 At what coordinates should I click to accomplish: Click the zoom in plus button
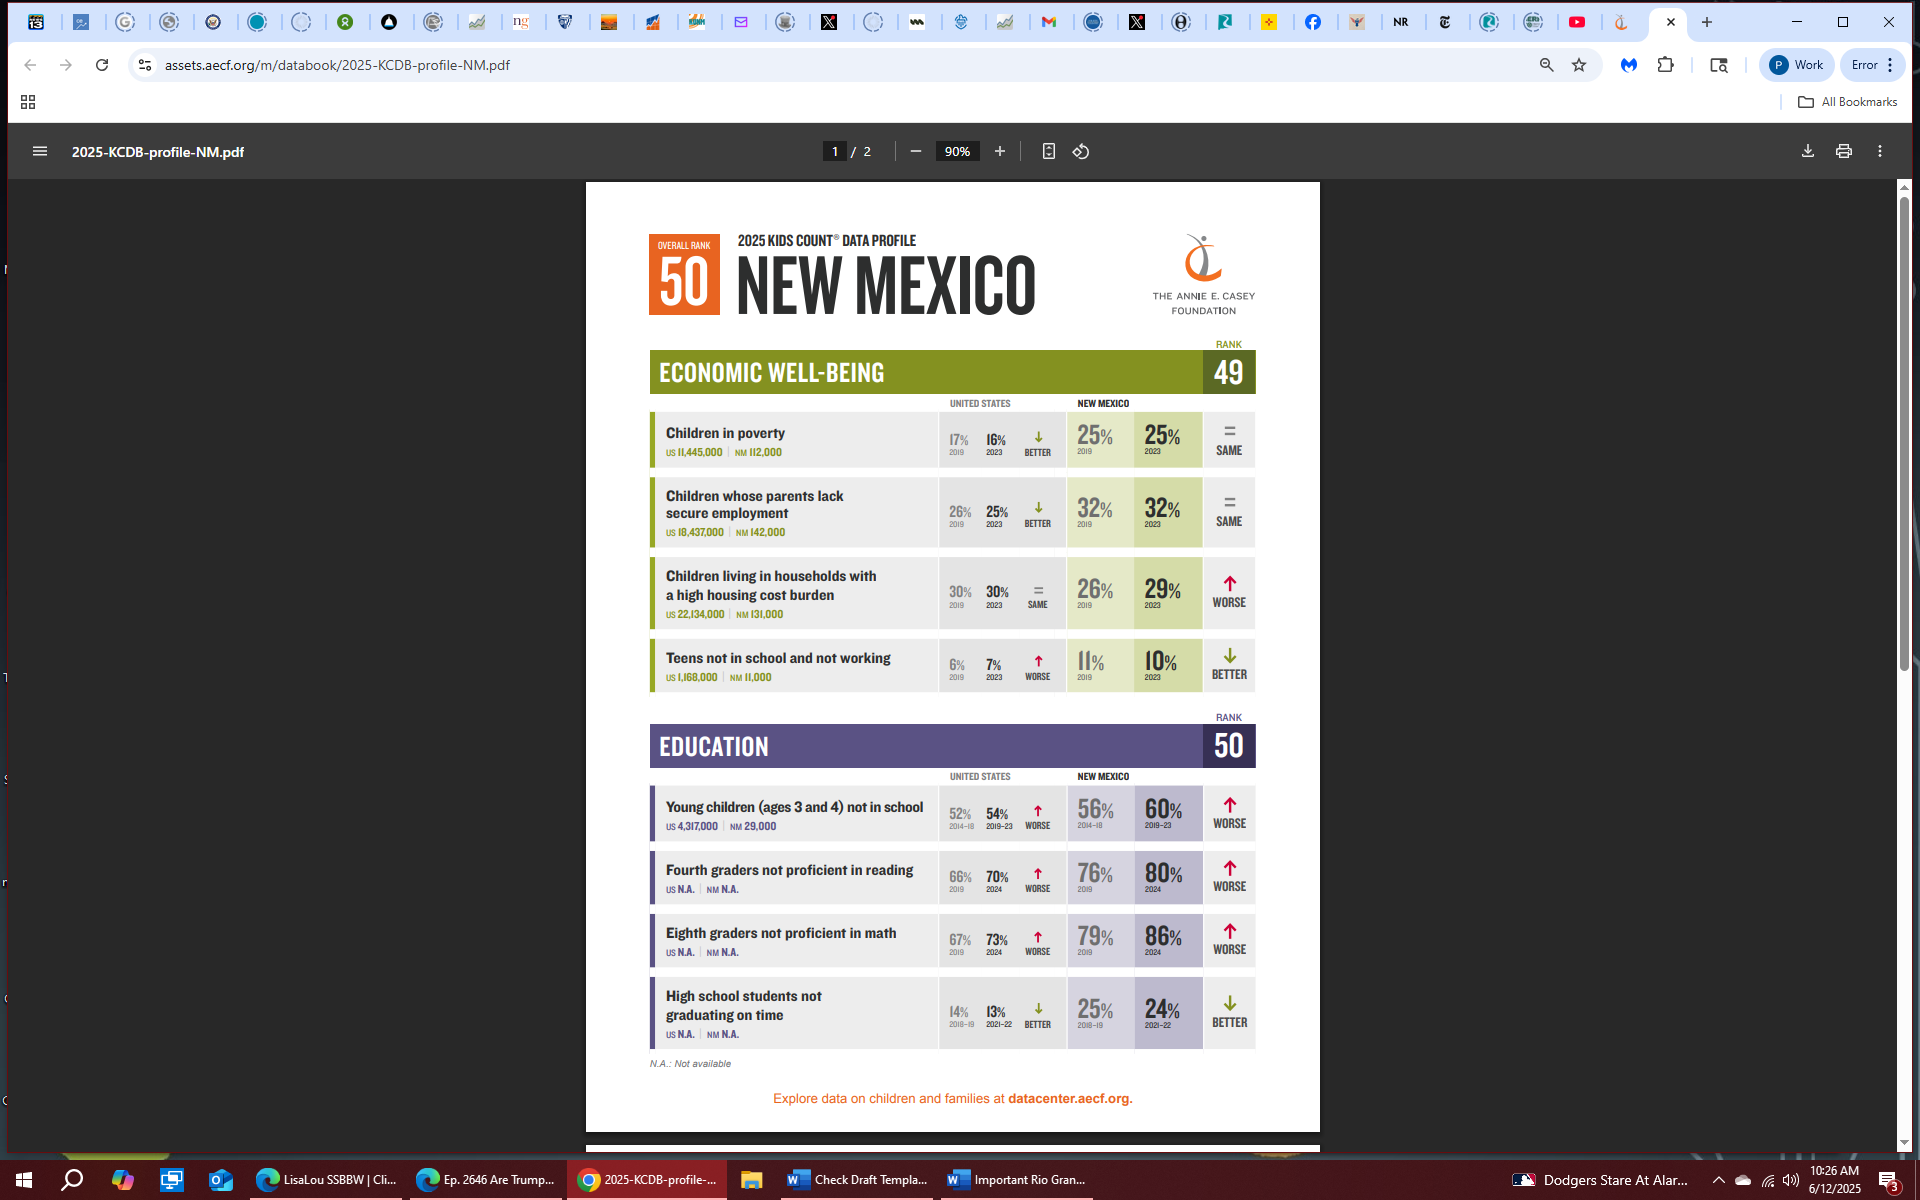(999, 151)
